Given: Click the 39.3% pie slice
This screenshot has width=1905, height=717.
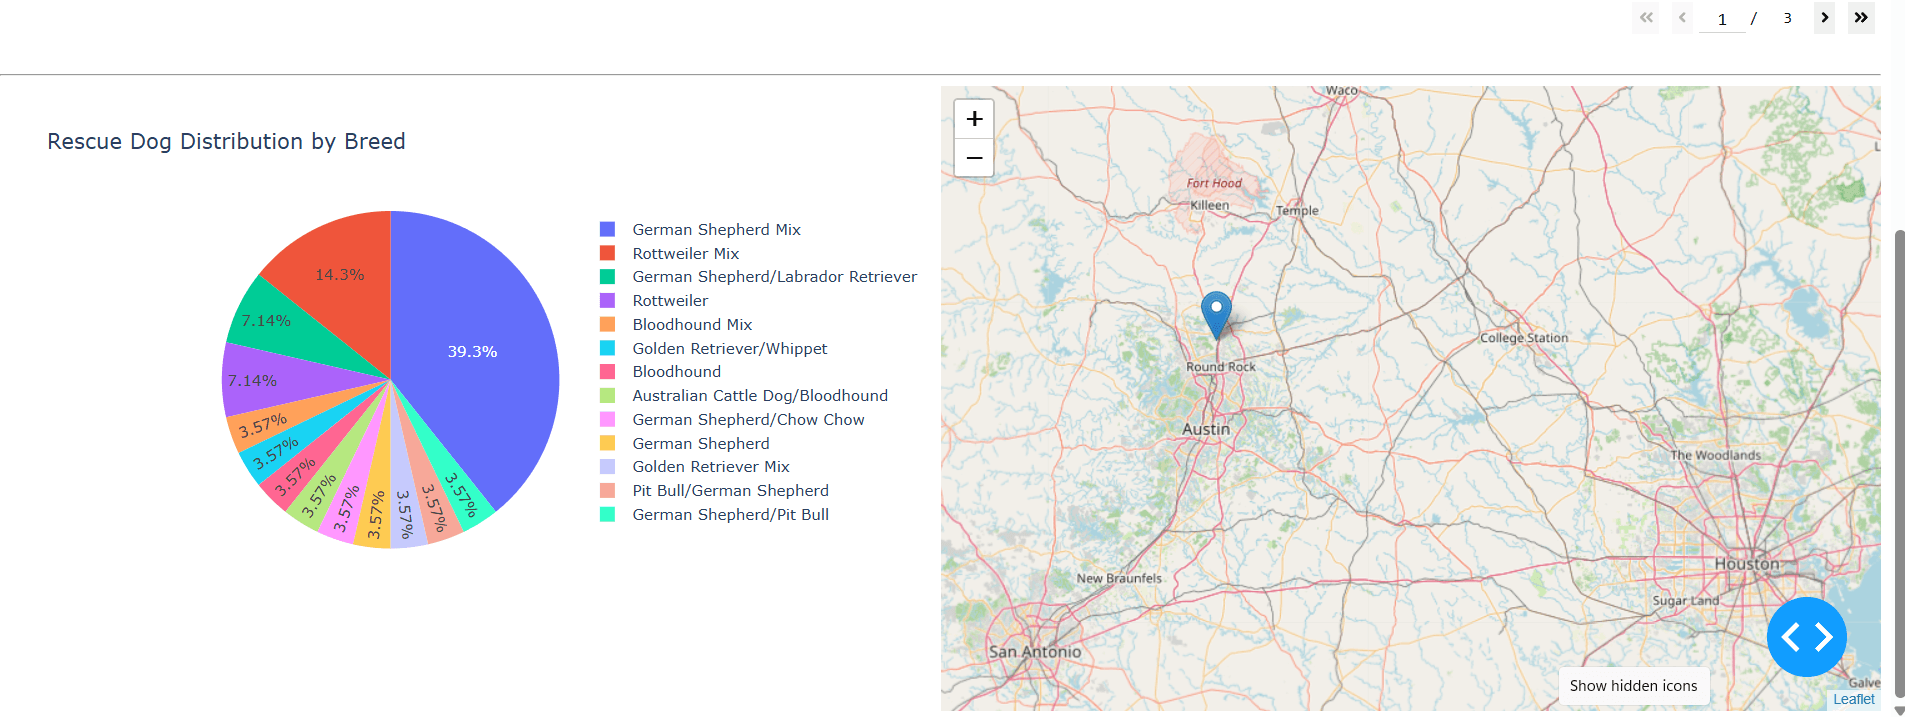Looking at the screenshot, I should point(472,352).
